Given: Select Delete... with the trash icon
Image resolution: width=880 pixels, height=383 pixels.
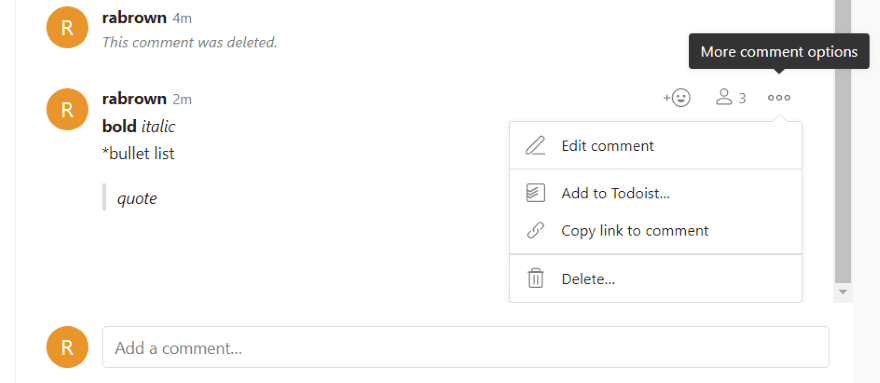Looking at the screenshot, I should click(x=656, y=279).
